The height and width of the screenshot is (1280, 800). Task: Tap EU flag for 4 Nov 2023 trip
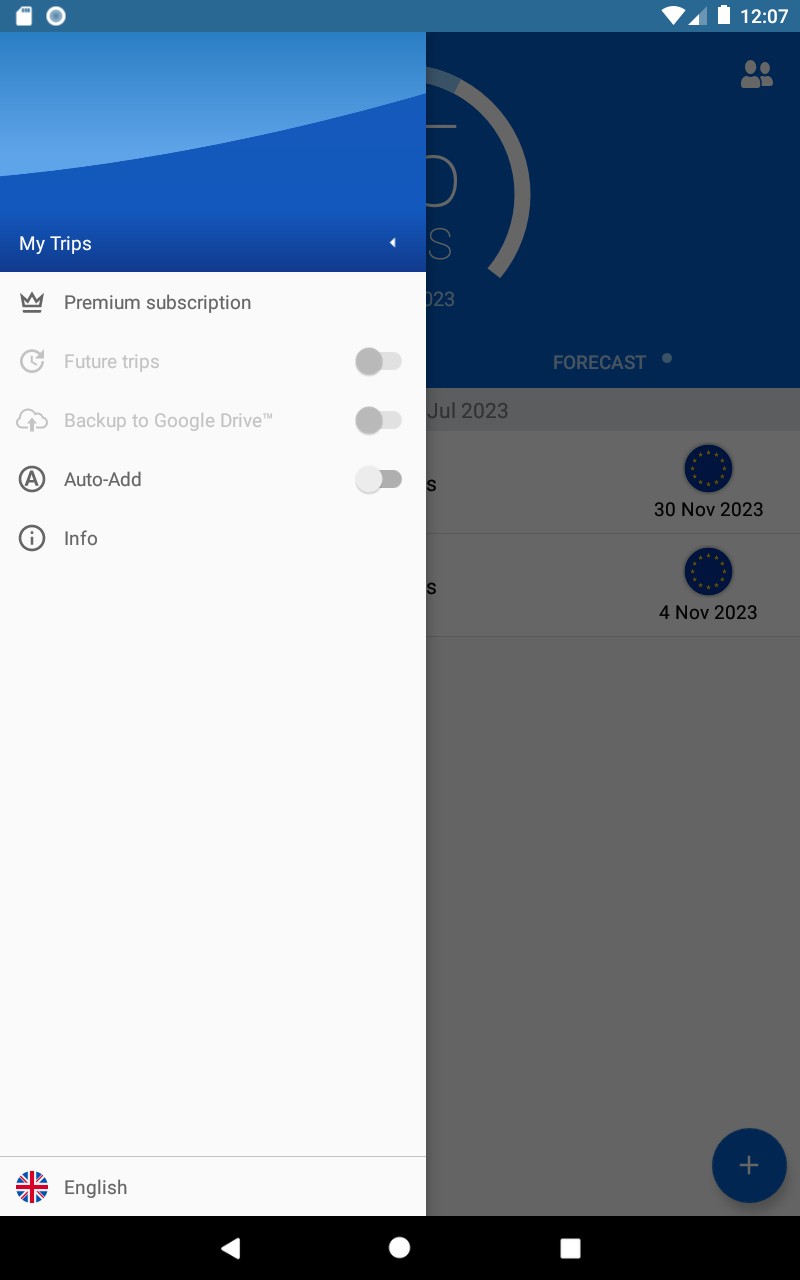tap(708, 571)
